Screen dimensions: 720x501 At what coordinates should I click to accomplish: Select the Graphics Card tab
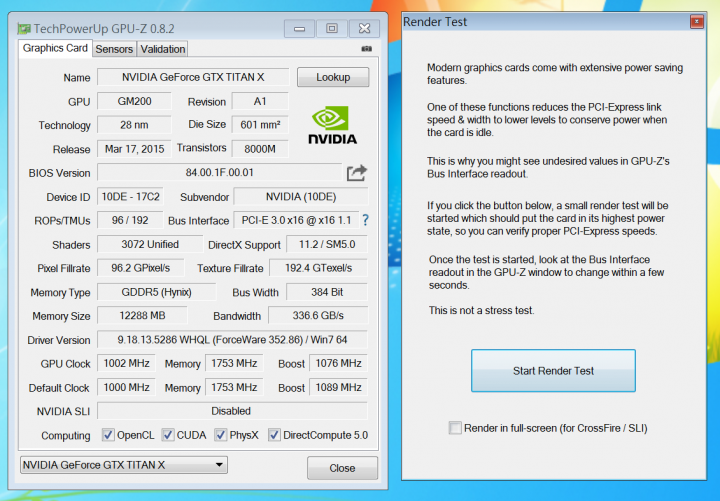(x=55, y=48)
